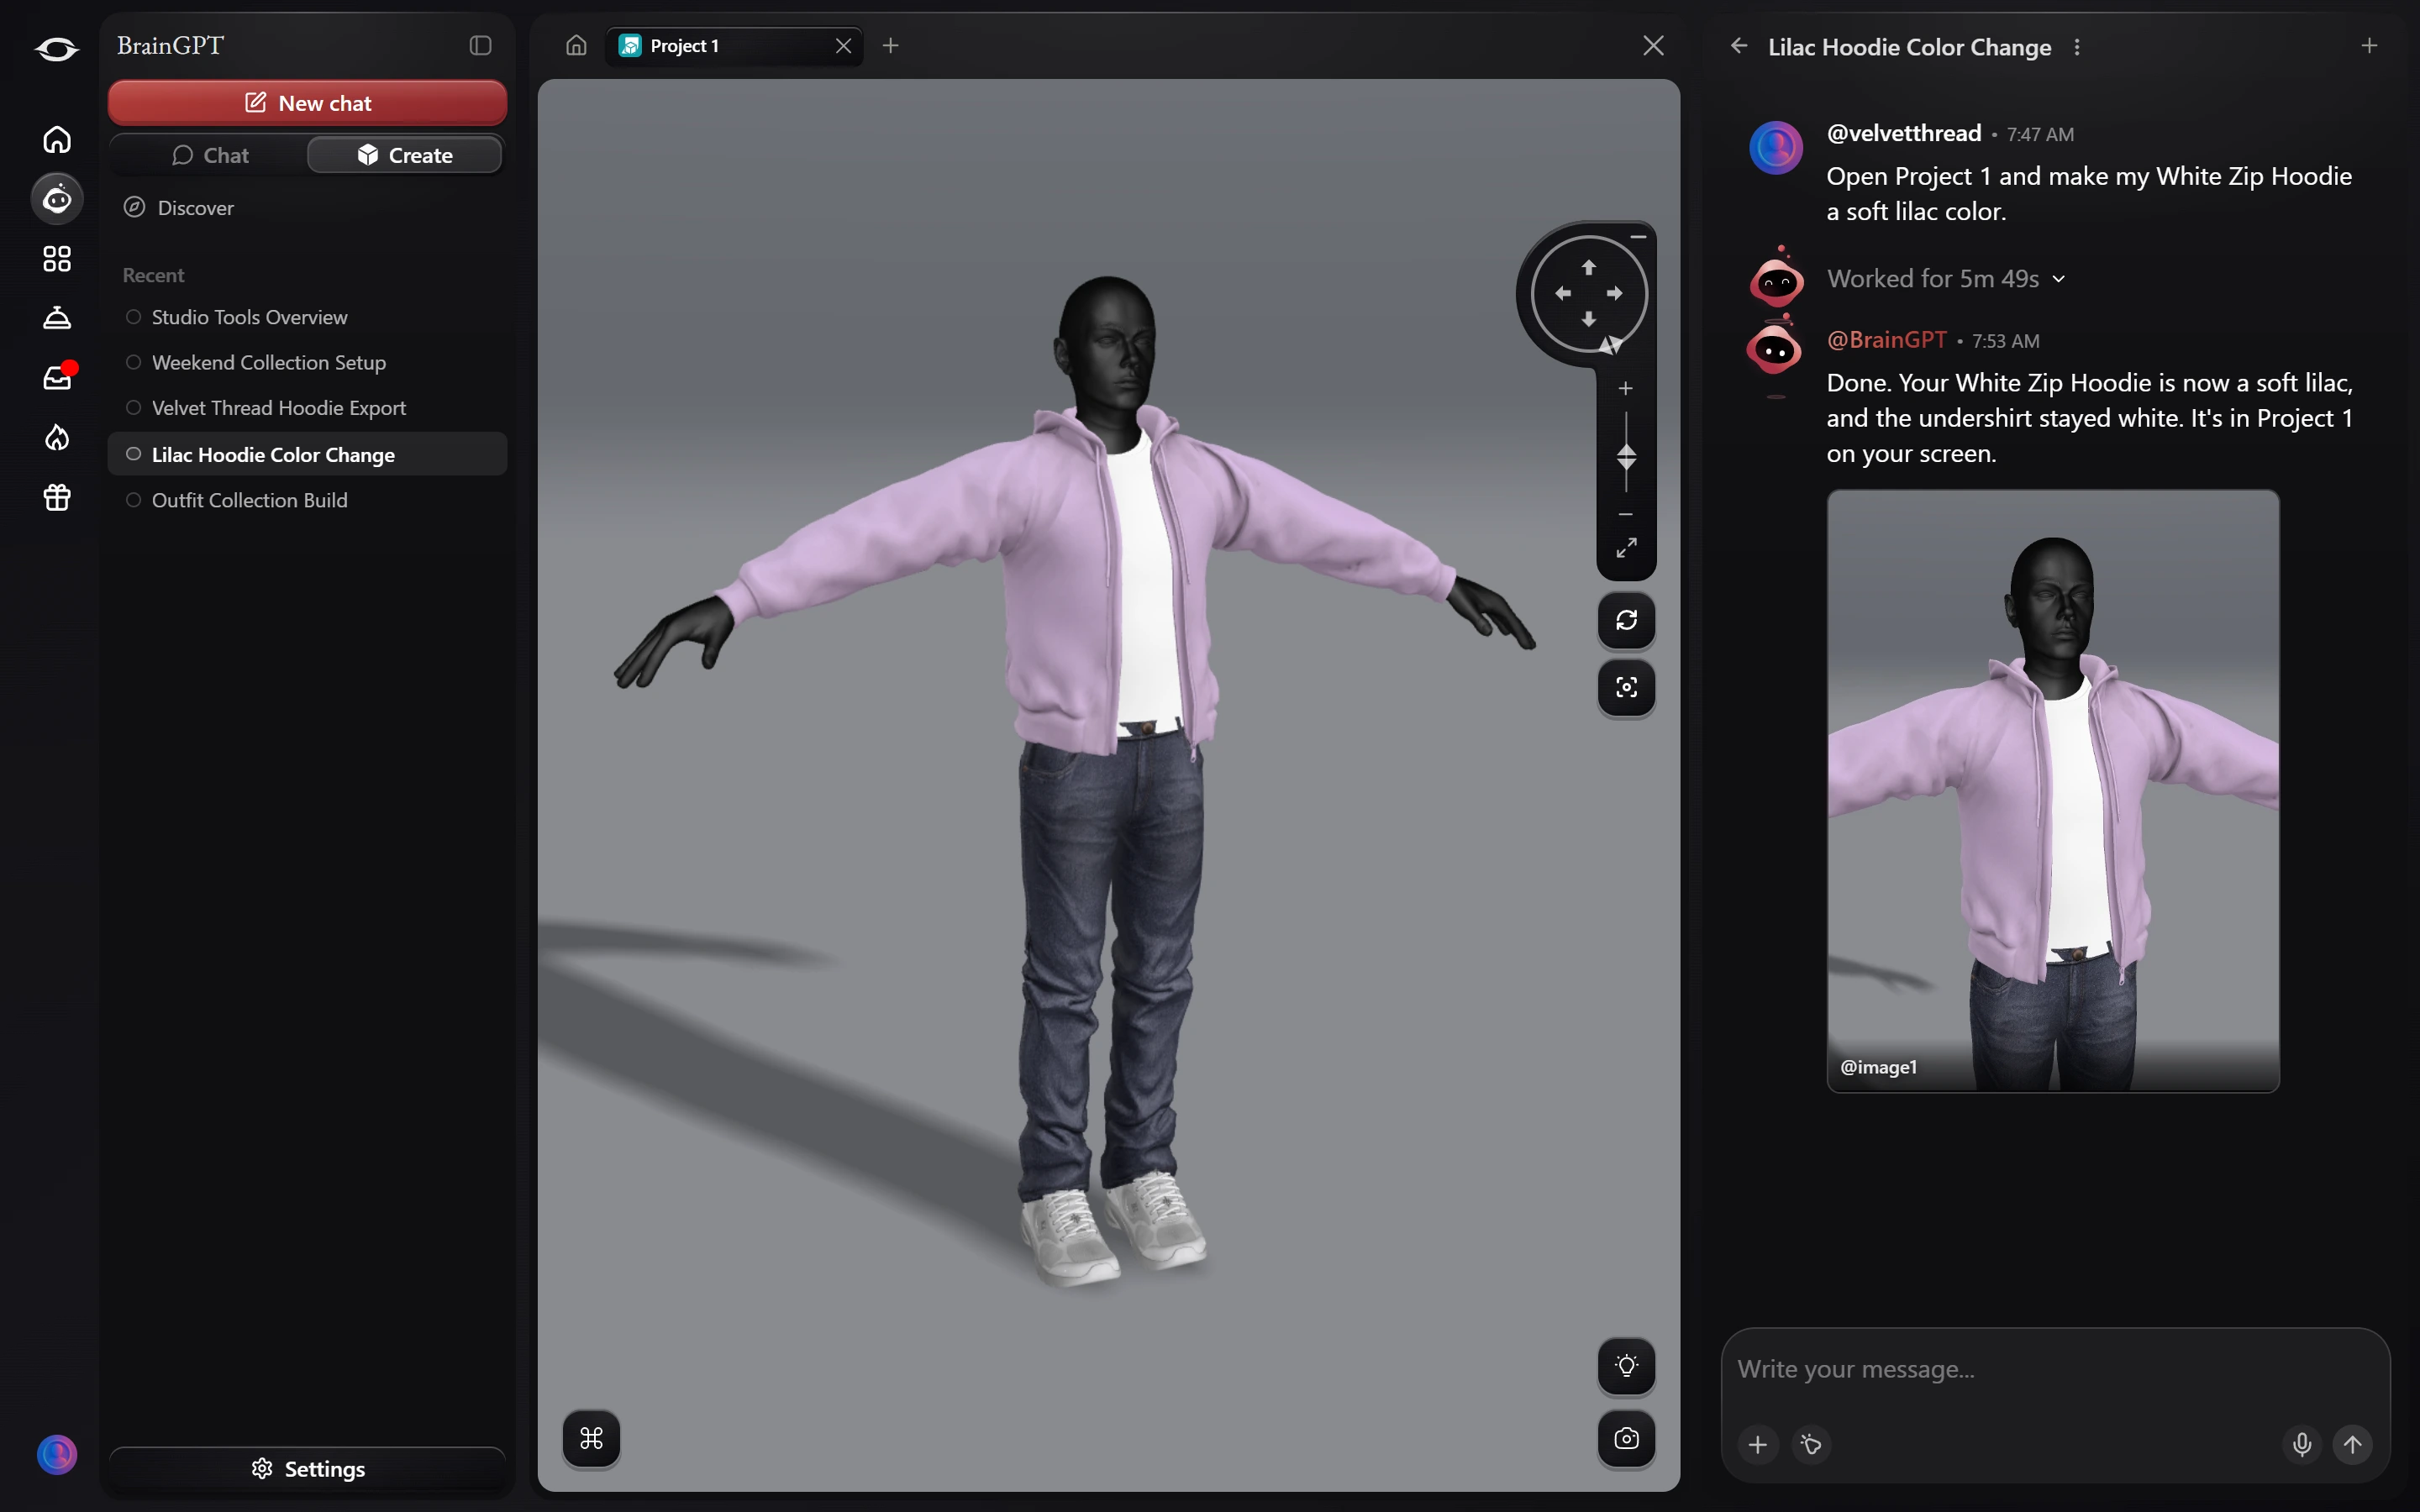Screen dimensions: 2420x1512
Task: Expand the viewport to fullscreen
Action: click(1626, 548)
